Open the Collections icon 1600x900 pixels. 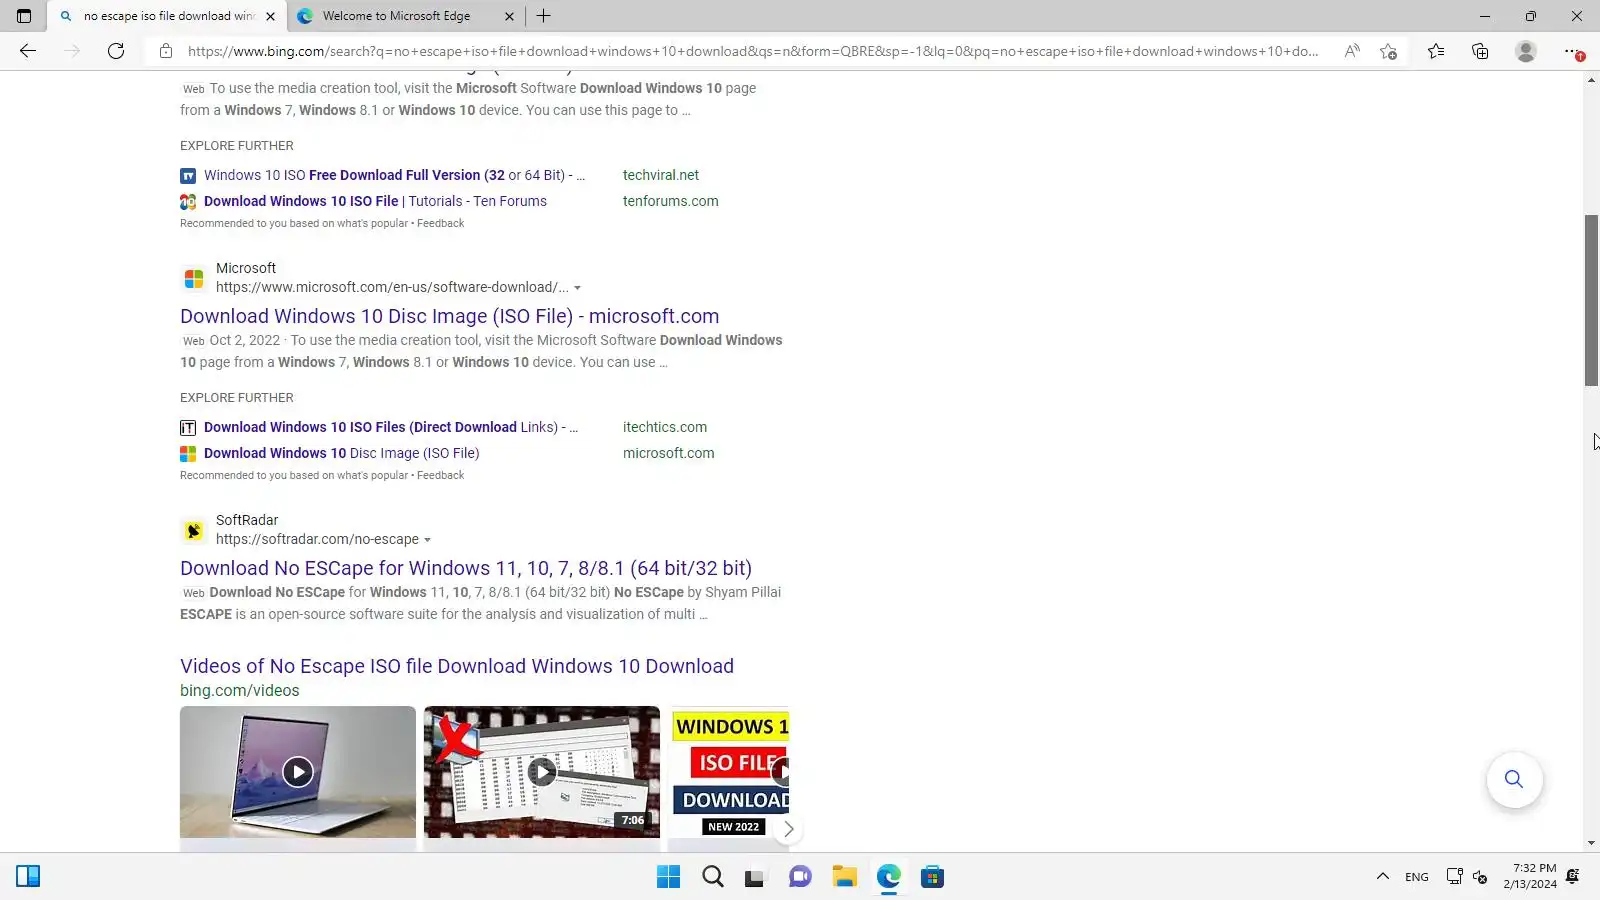(1480, 51)
